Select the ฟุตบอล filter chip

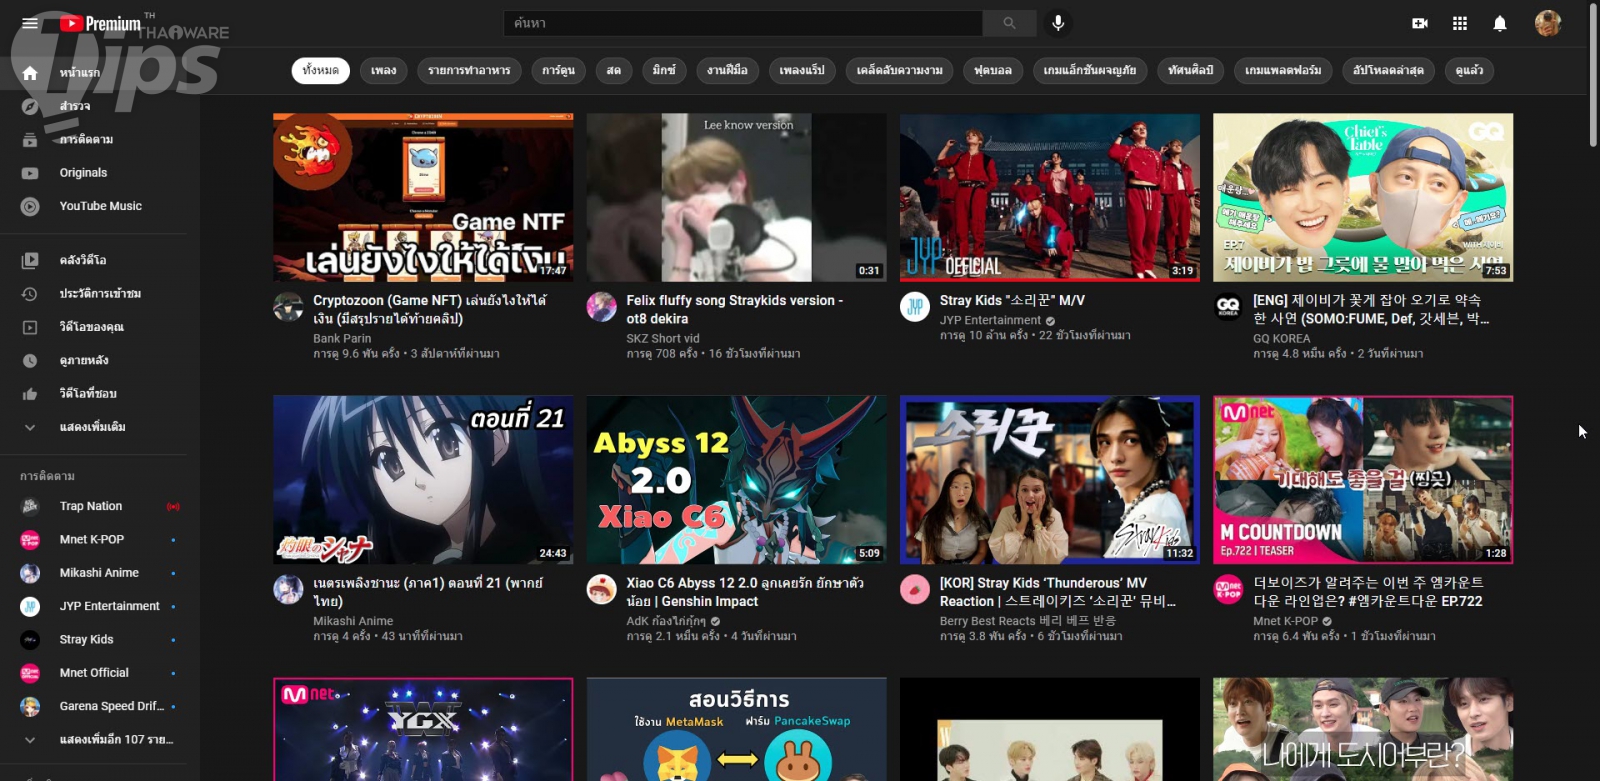pos(993,70)
